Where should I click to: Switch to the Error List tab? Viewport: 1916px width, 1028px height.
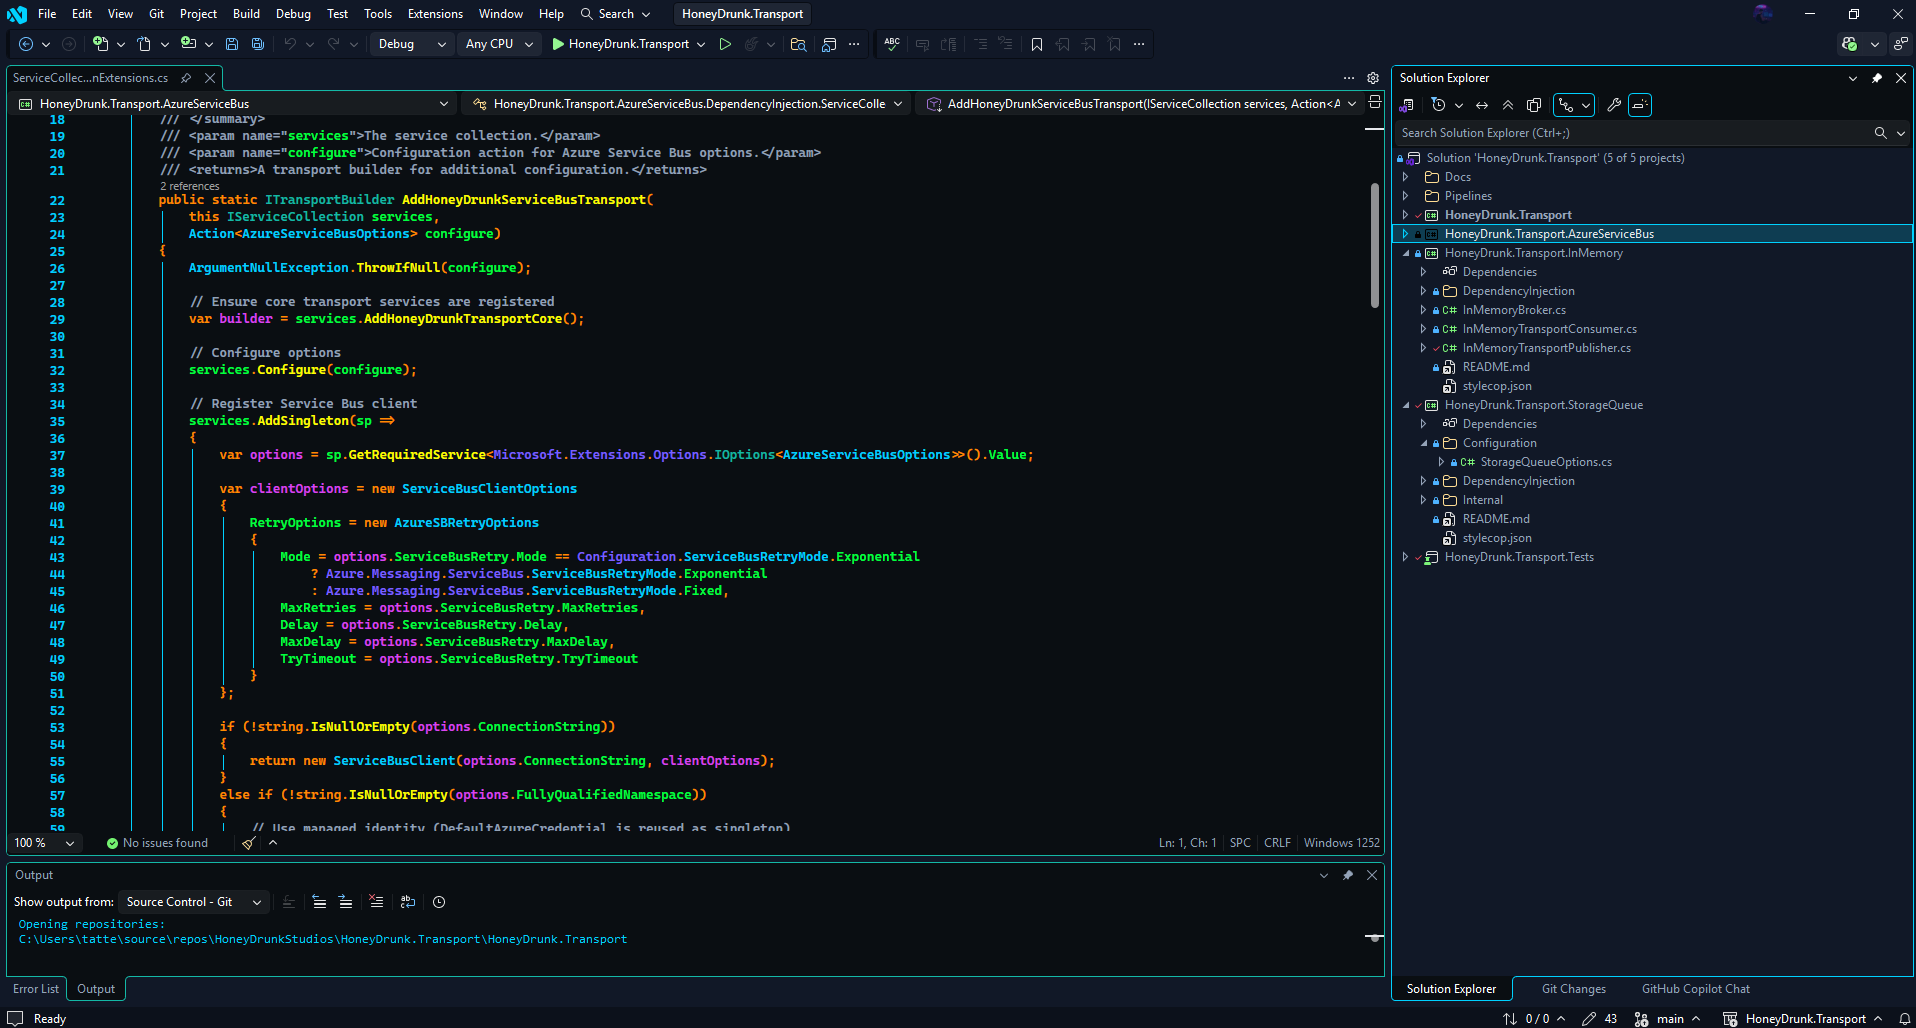click(35, 988)
